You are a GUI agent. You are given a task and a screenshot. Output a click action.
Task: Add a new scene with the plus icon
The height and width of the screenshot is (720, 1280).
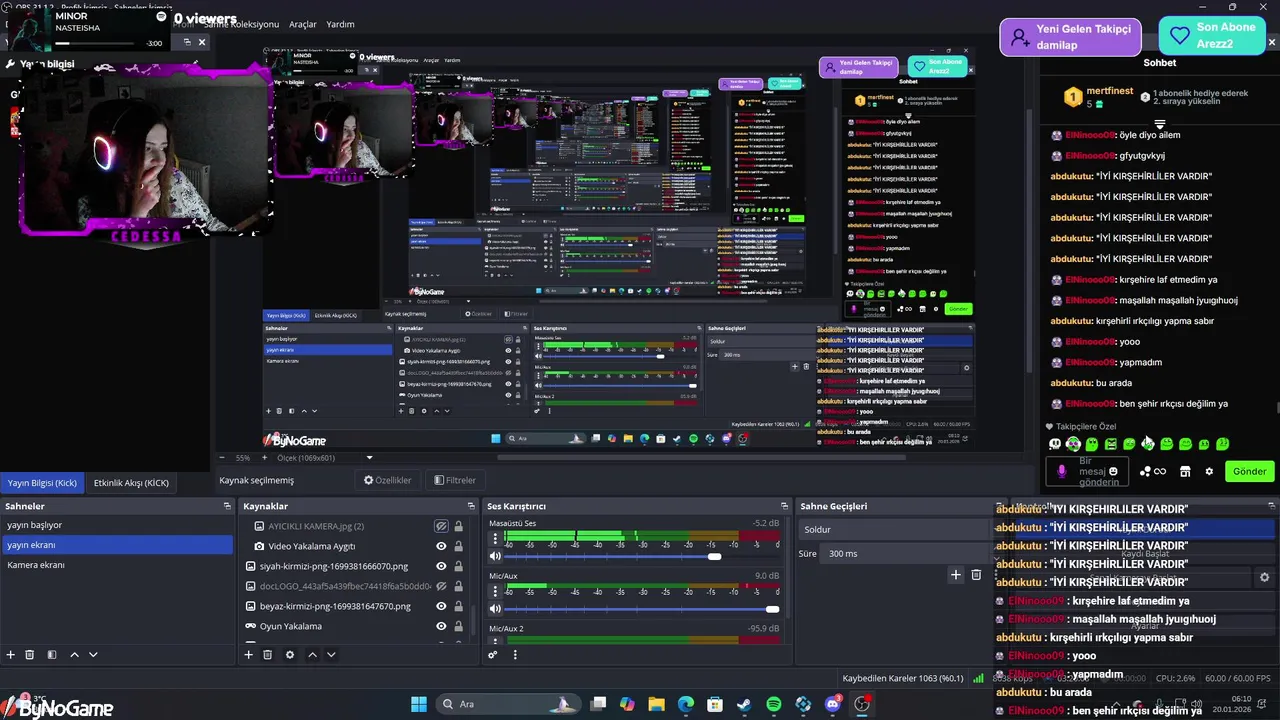pos(11,655)
